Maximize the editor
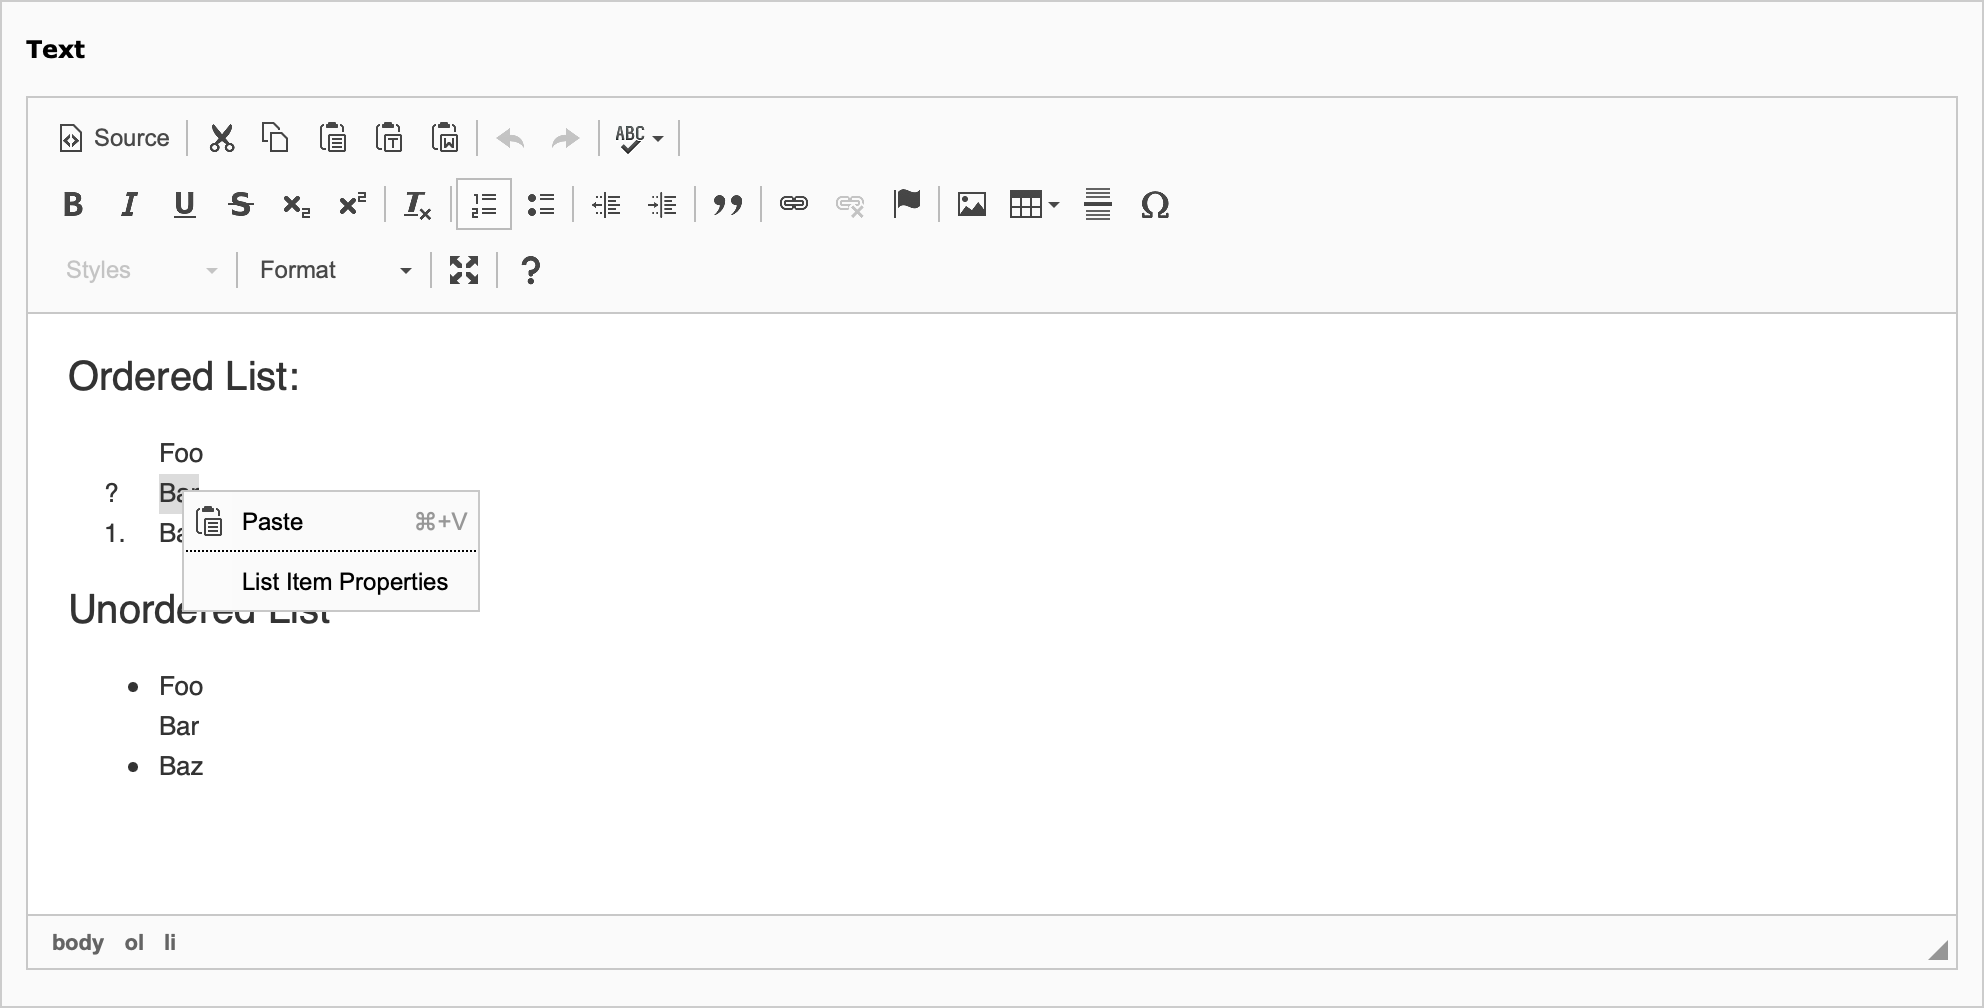This screenshot has width=1984, height=1008. [464, 270]
